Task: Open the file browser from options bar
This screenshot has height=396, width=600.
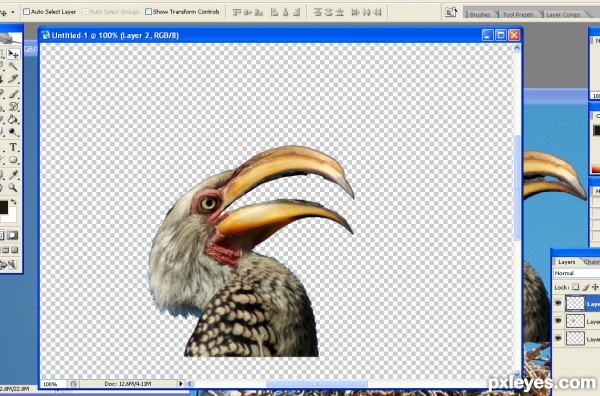Action: (x=451, y=12)
